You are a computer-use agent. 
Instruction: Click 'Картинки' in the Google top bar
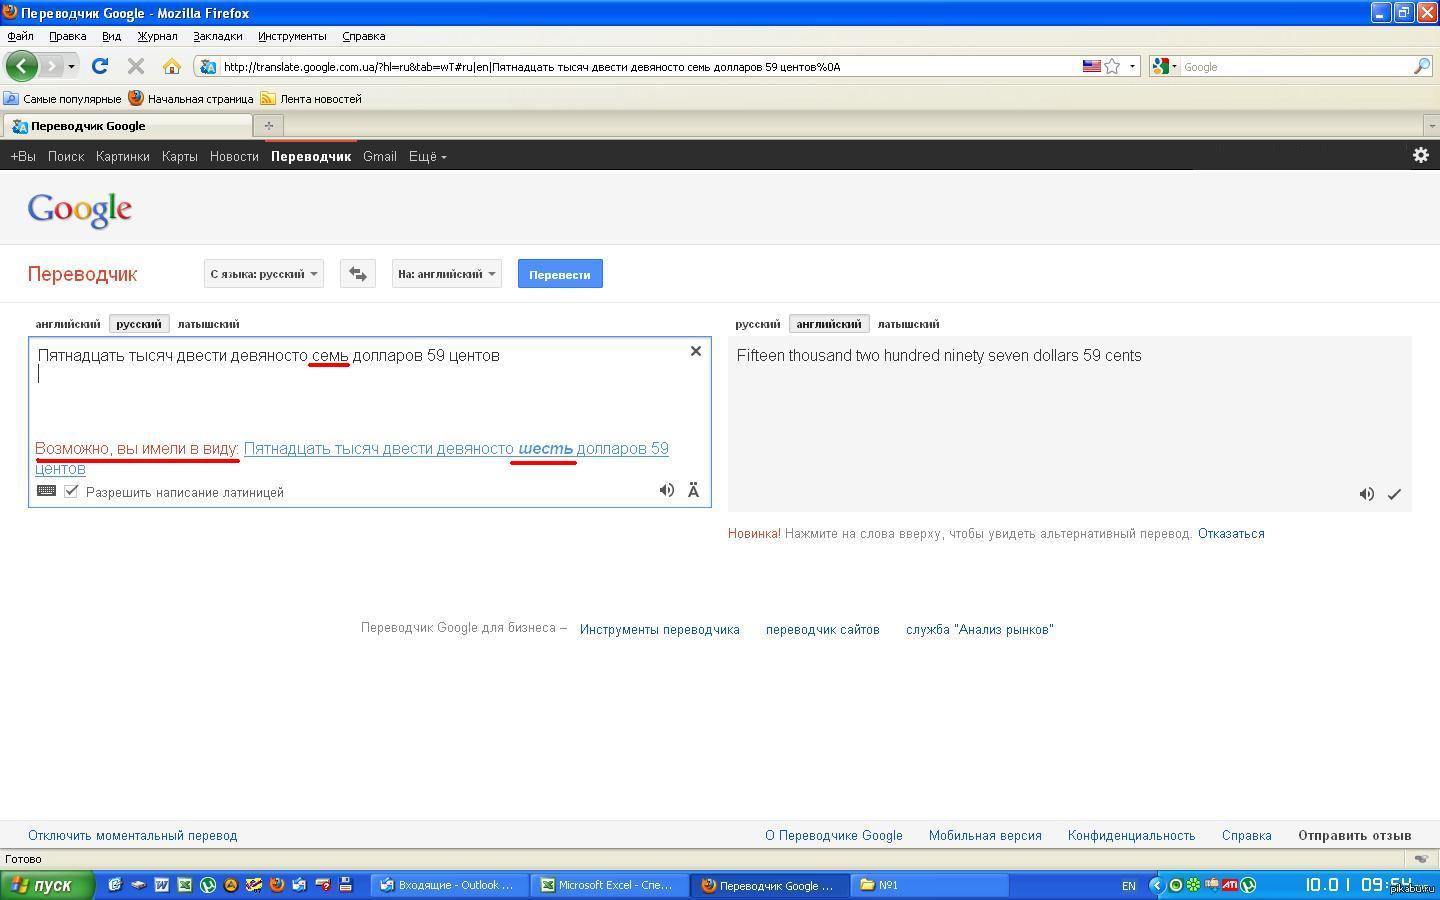pos(123,156)
